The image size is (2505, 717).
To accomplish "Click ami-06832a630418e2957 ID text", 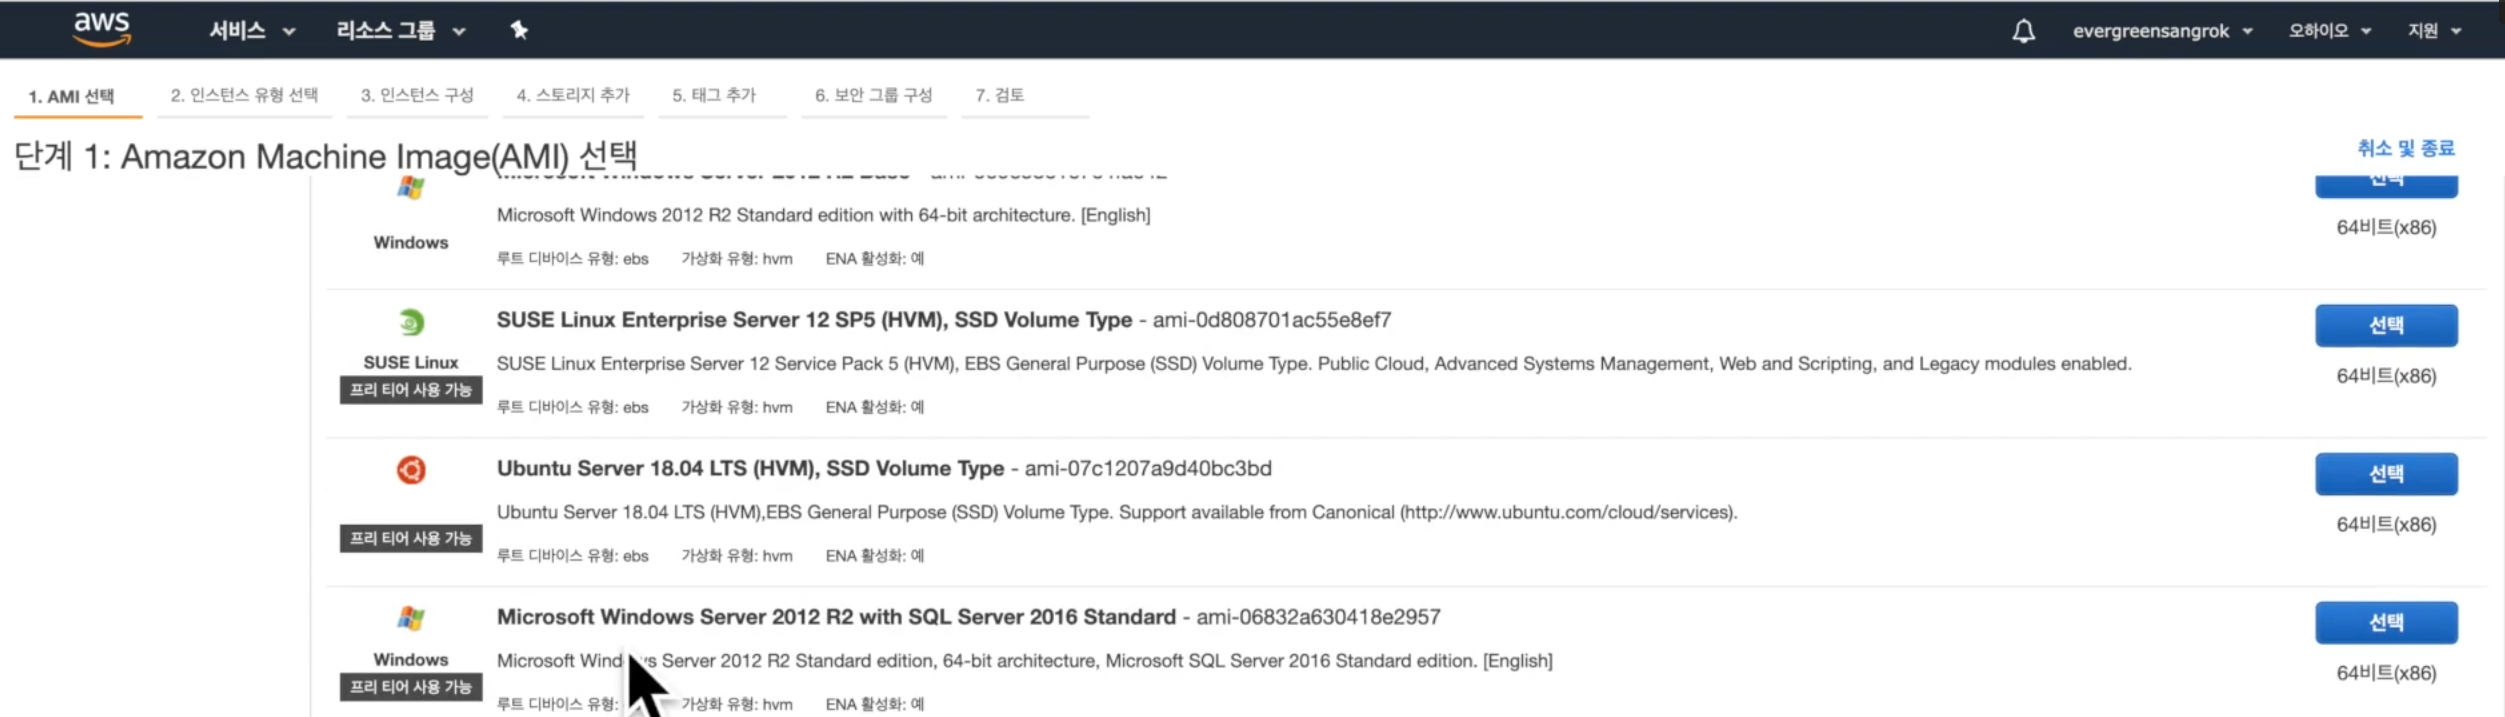I will (1319, 617).
